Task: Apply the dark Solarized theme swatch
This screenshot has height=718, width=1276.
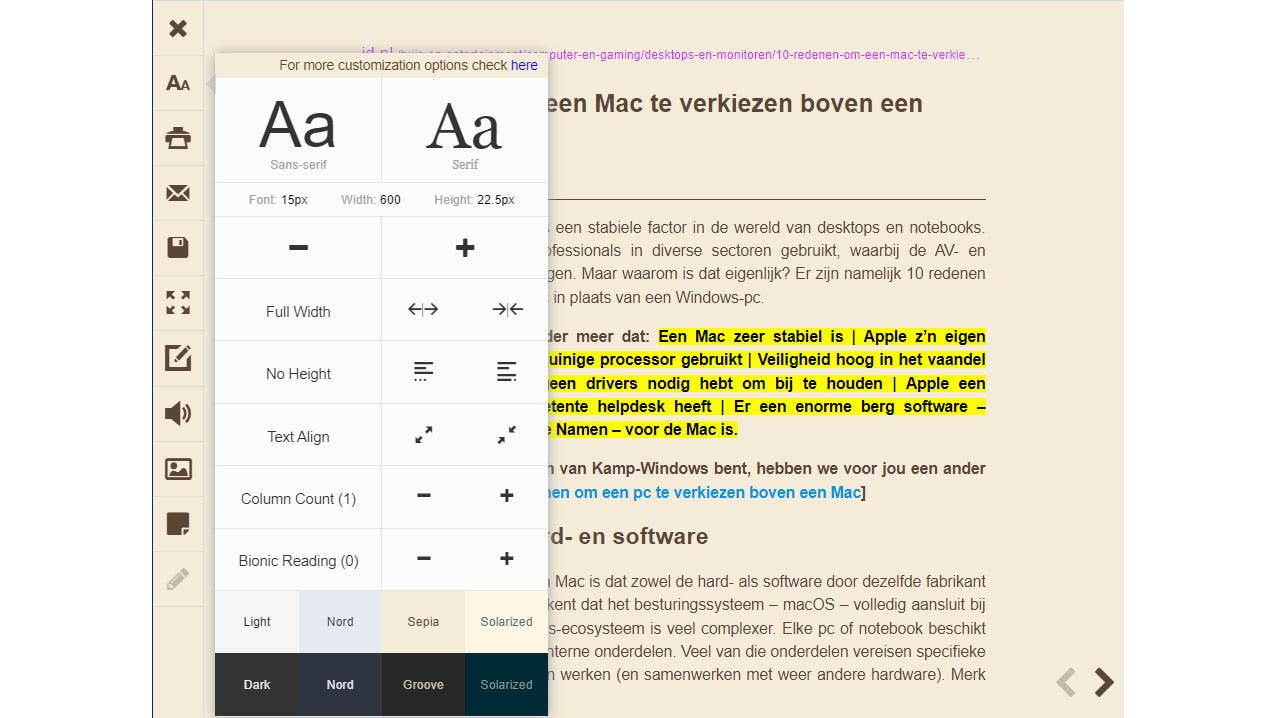Action: tap(507, 684)
